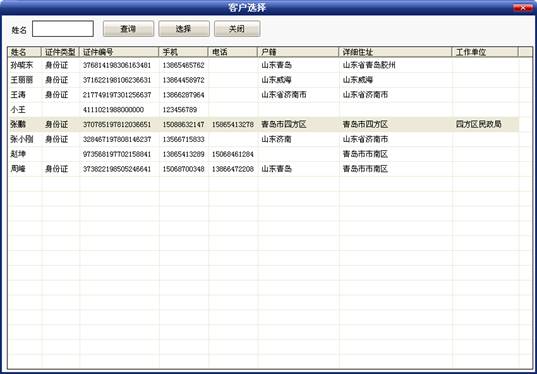537x374 pixels.
Task: Click 身份证 in 孙晓东's row
Action: pyautogui.click(x=57, y=65)
